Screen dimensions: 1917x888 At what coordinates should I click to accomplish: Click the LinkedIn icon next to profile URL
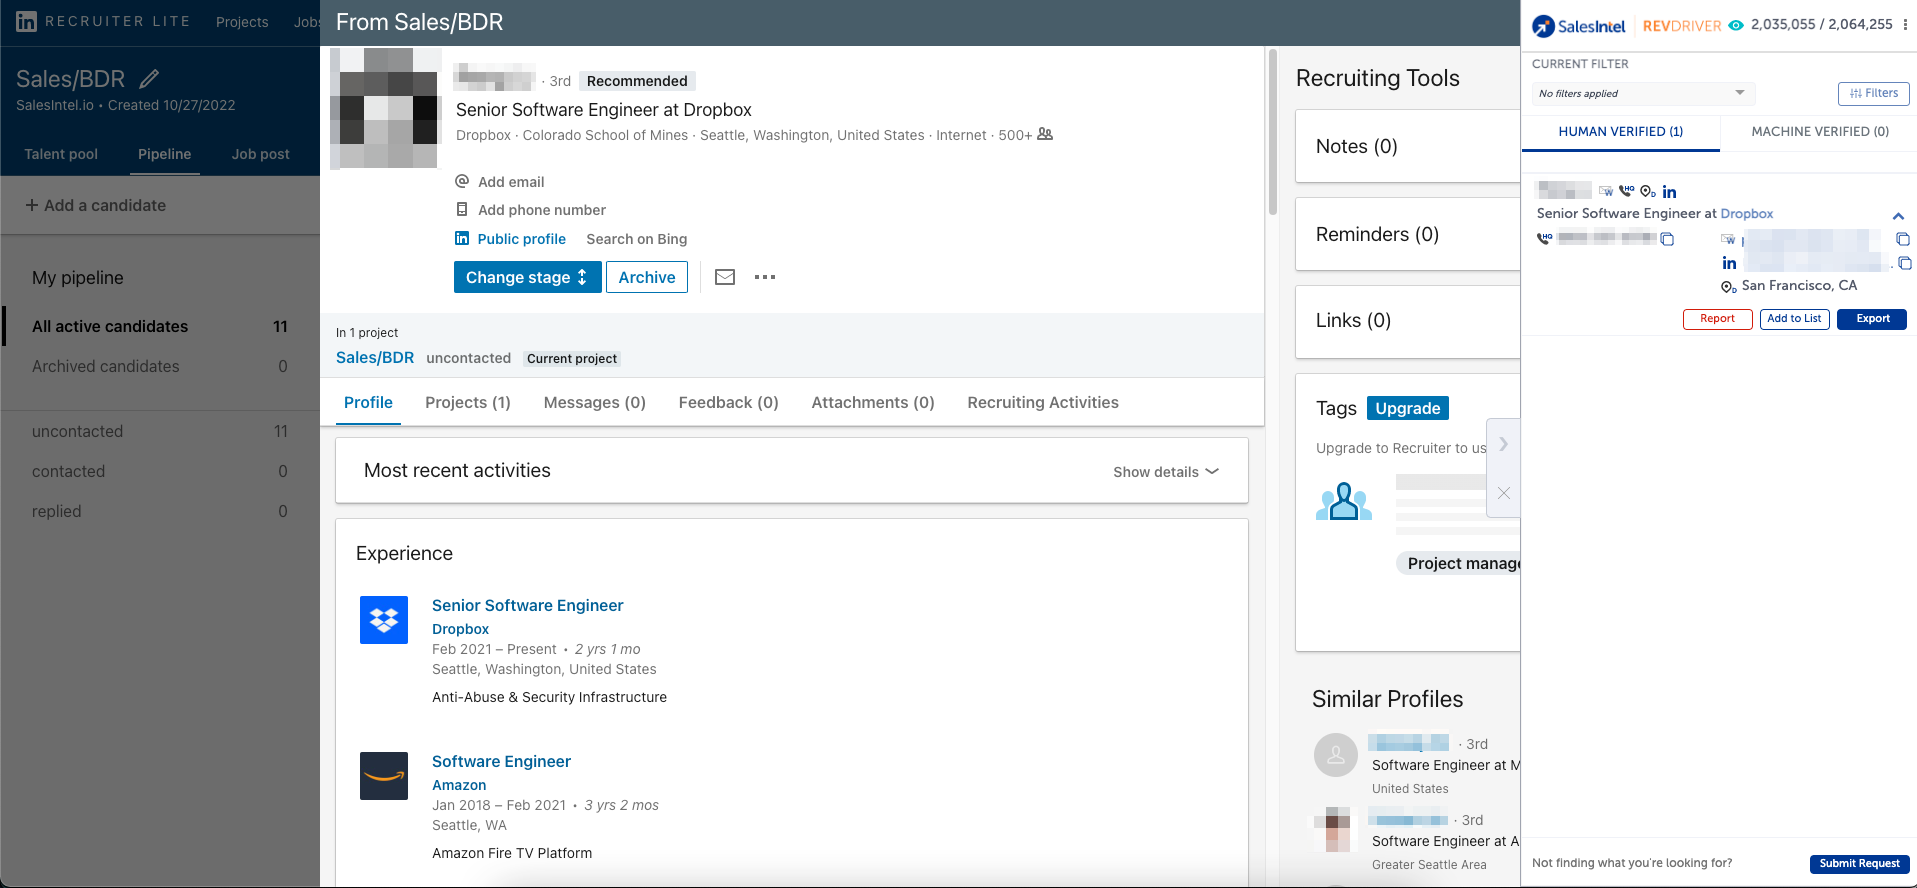[x=1729, y=263]
